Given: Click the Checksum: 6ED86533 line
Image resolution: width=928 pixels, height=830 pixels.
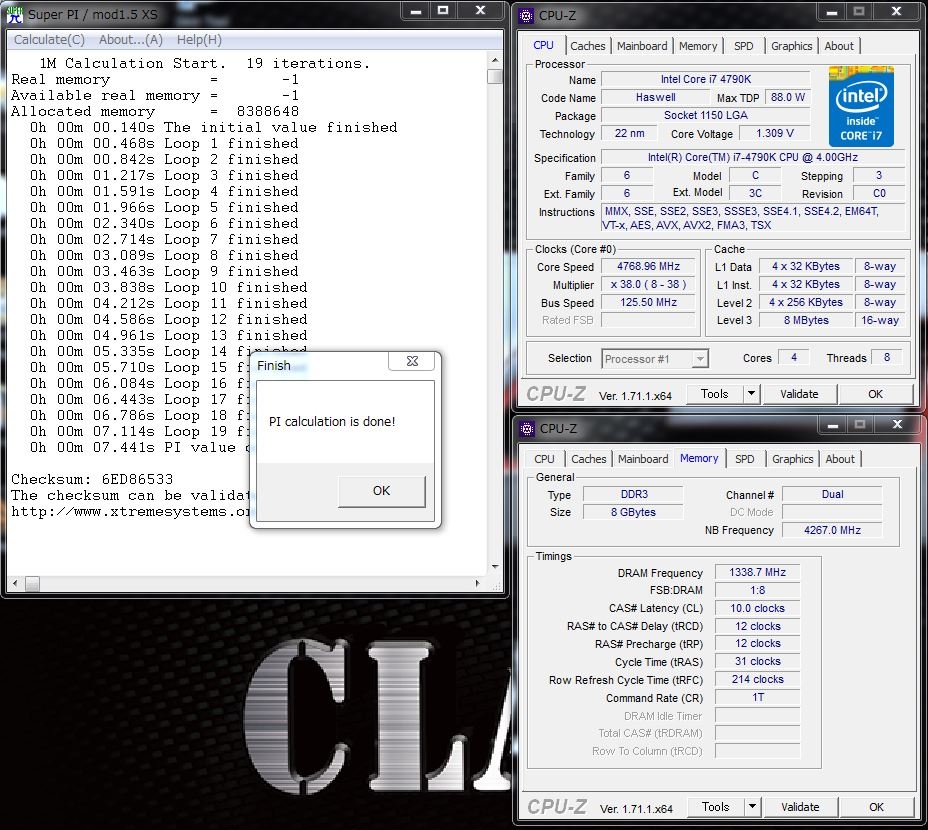Looking at the screenshot, I should point(92,479).
